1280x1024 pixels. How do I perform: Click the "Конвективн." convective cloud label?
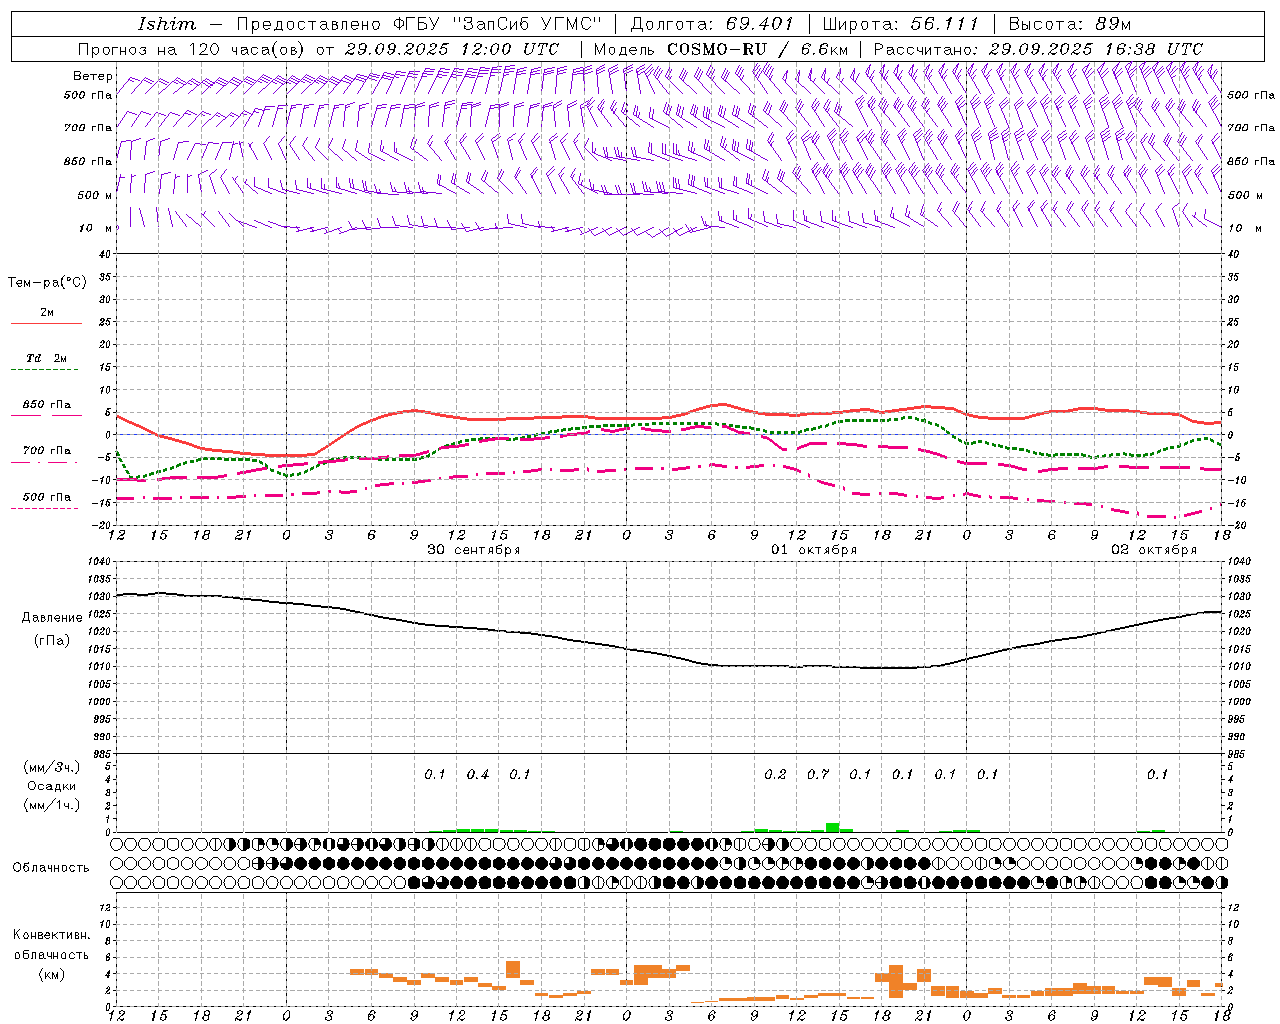[x=51, y=935]
